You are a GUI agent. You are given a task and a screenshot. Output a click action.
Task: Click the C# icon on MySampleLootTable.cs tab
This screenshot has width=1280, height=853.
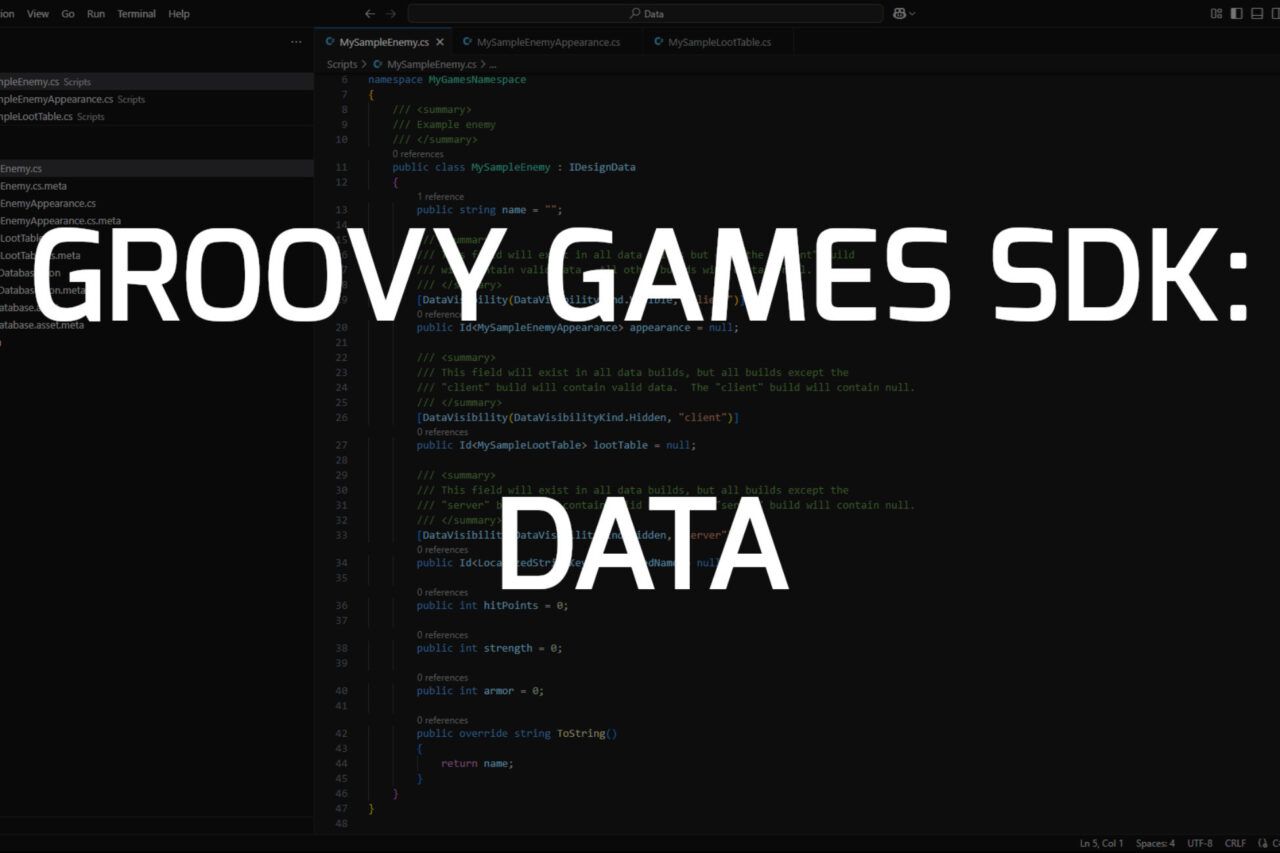point(658,42)
